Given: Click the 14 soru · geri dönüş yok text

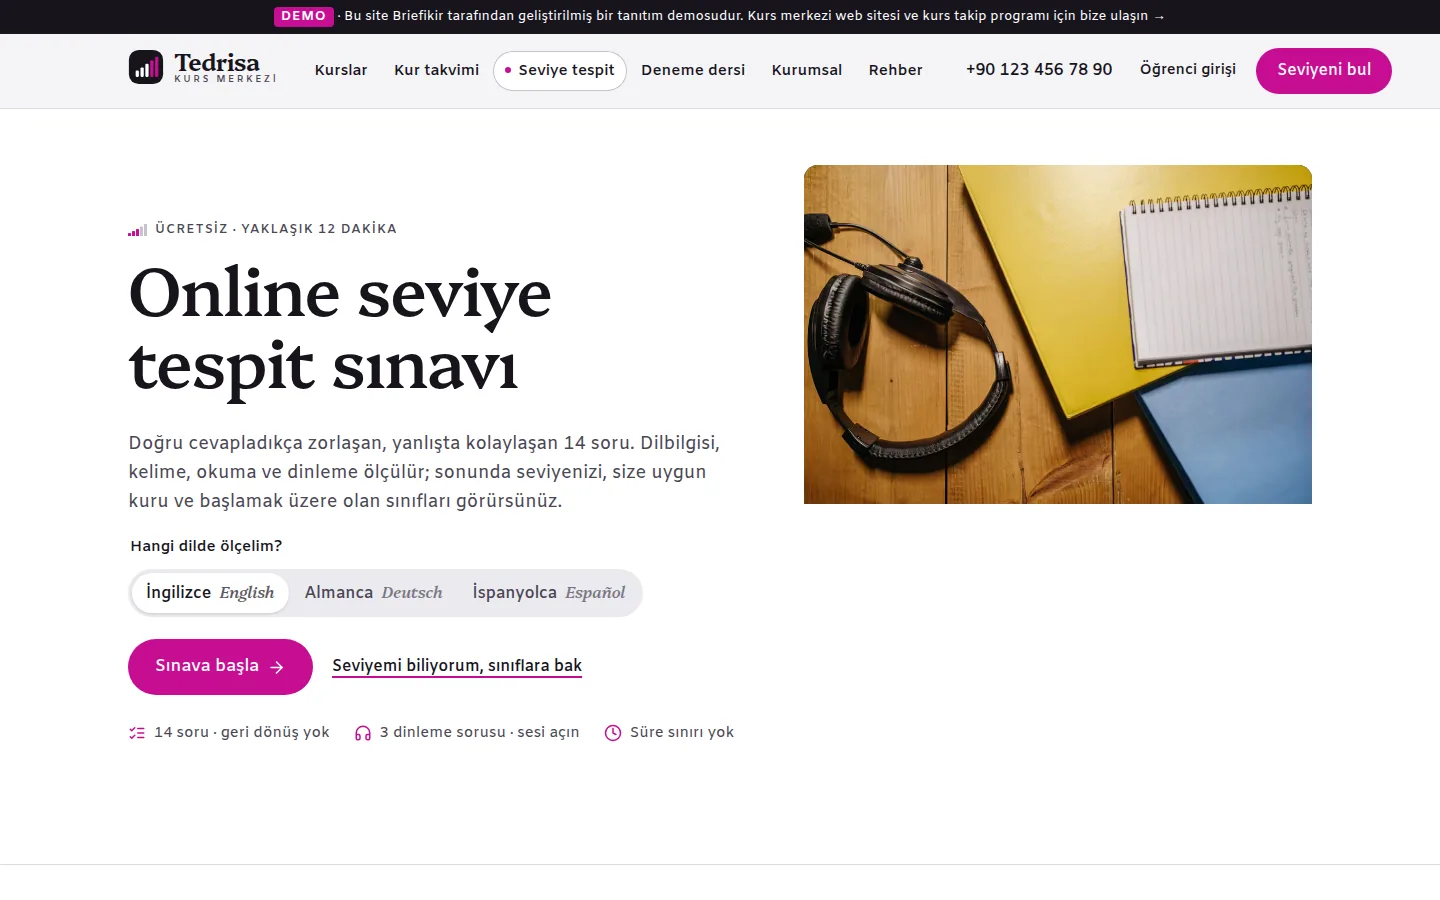Looking at the screenshot, I should tap(242, 732).
